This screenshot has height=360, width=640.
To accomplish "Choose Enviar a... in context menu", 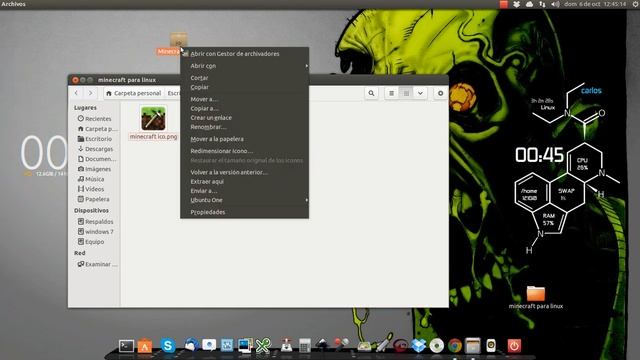I will (244, 191).
